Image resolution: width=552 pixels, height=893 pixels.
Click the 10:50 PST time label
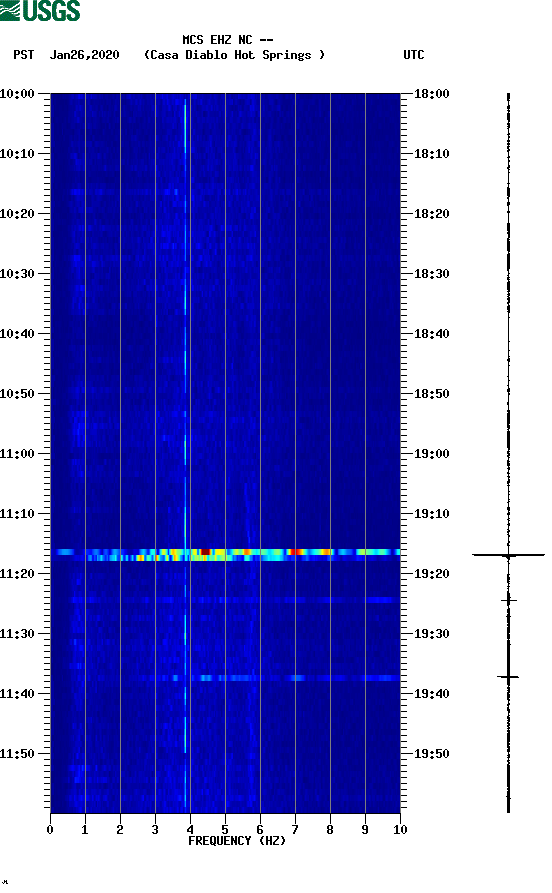point(17,394)
